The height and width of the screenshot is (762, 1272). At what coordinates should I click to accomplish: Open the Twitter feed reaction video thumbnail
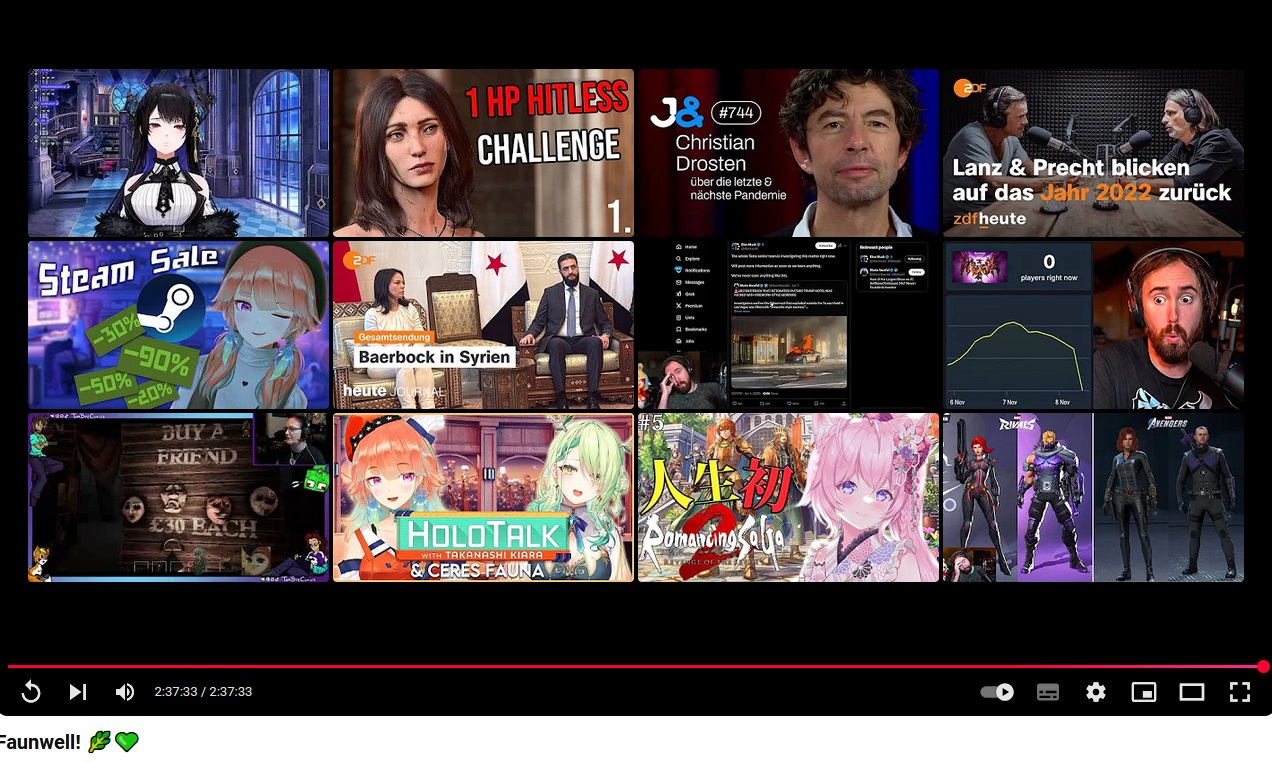[x=788, y=325]
